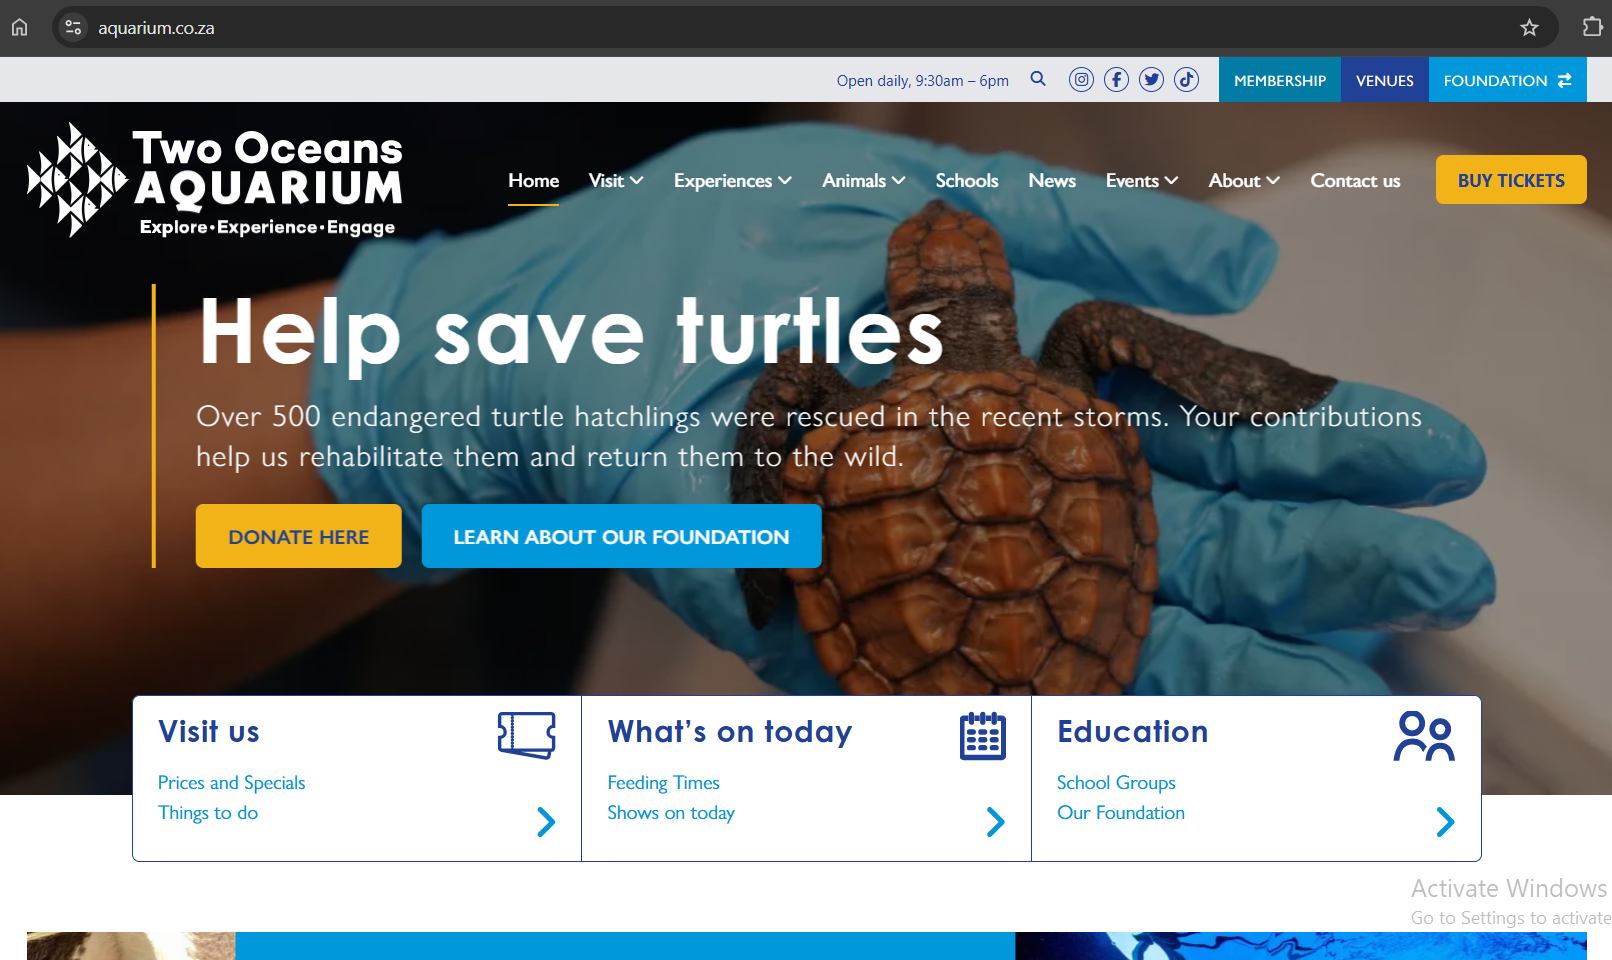Click the DONATE HERE button

(299, 536)
